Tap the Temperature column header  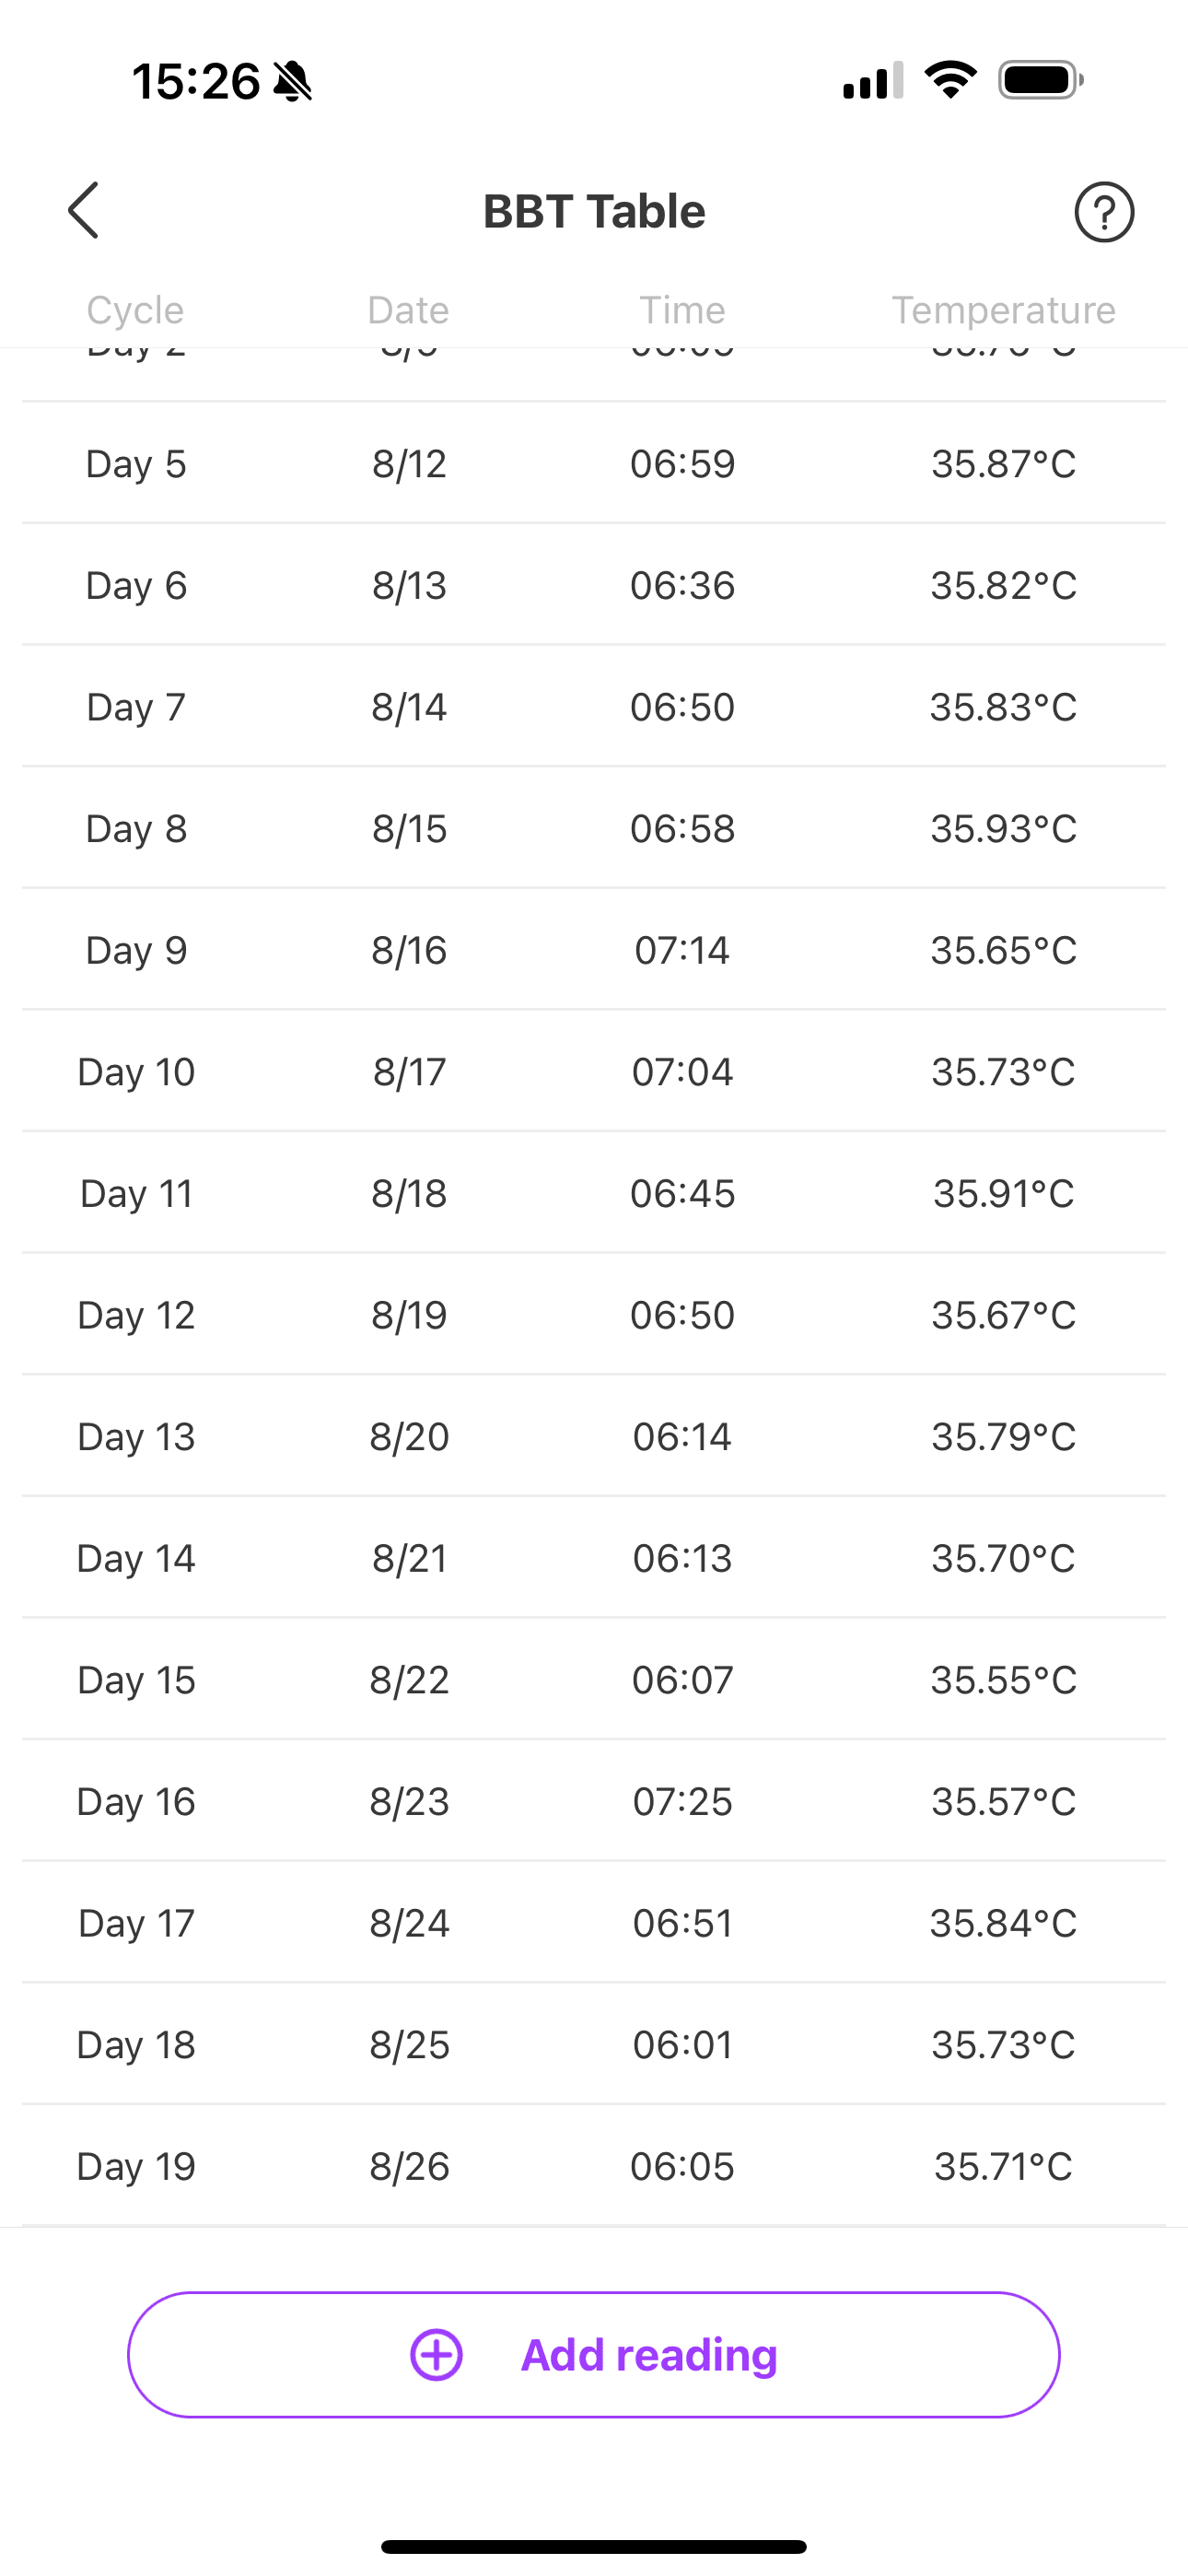click(x=1003, y=310)
